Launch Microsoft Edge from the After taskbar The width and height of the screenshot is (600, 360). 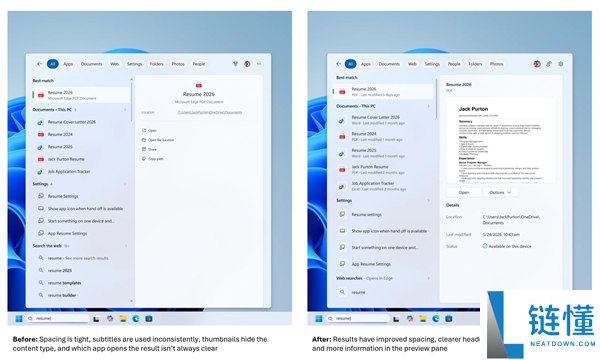point(436,319)
